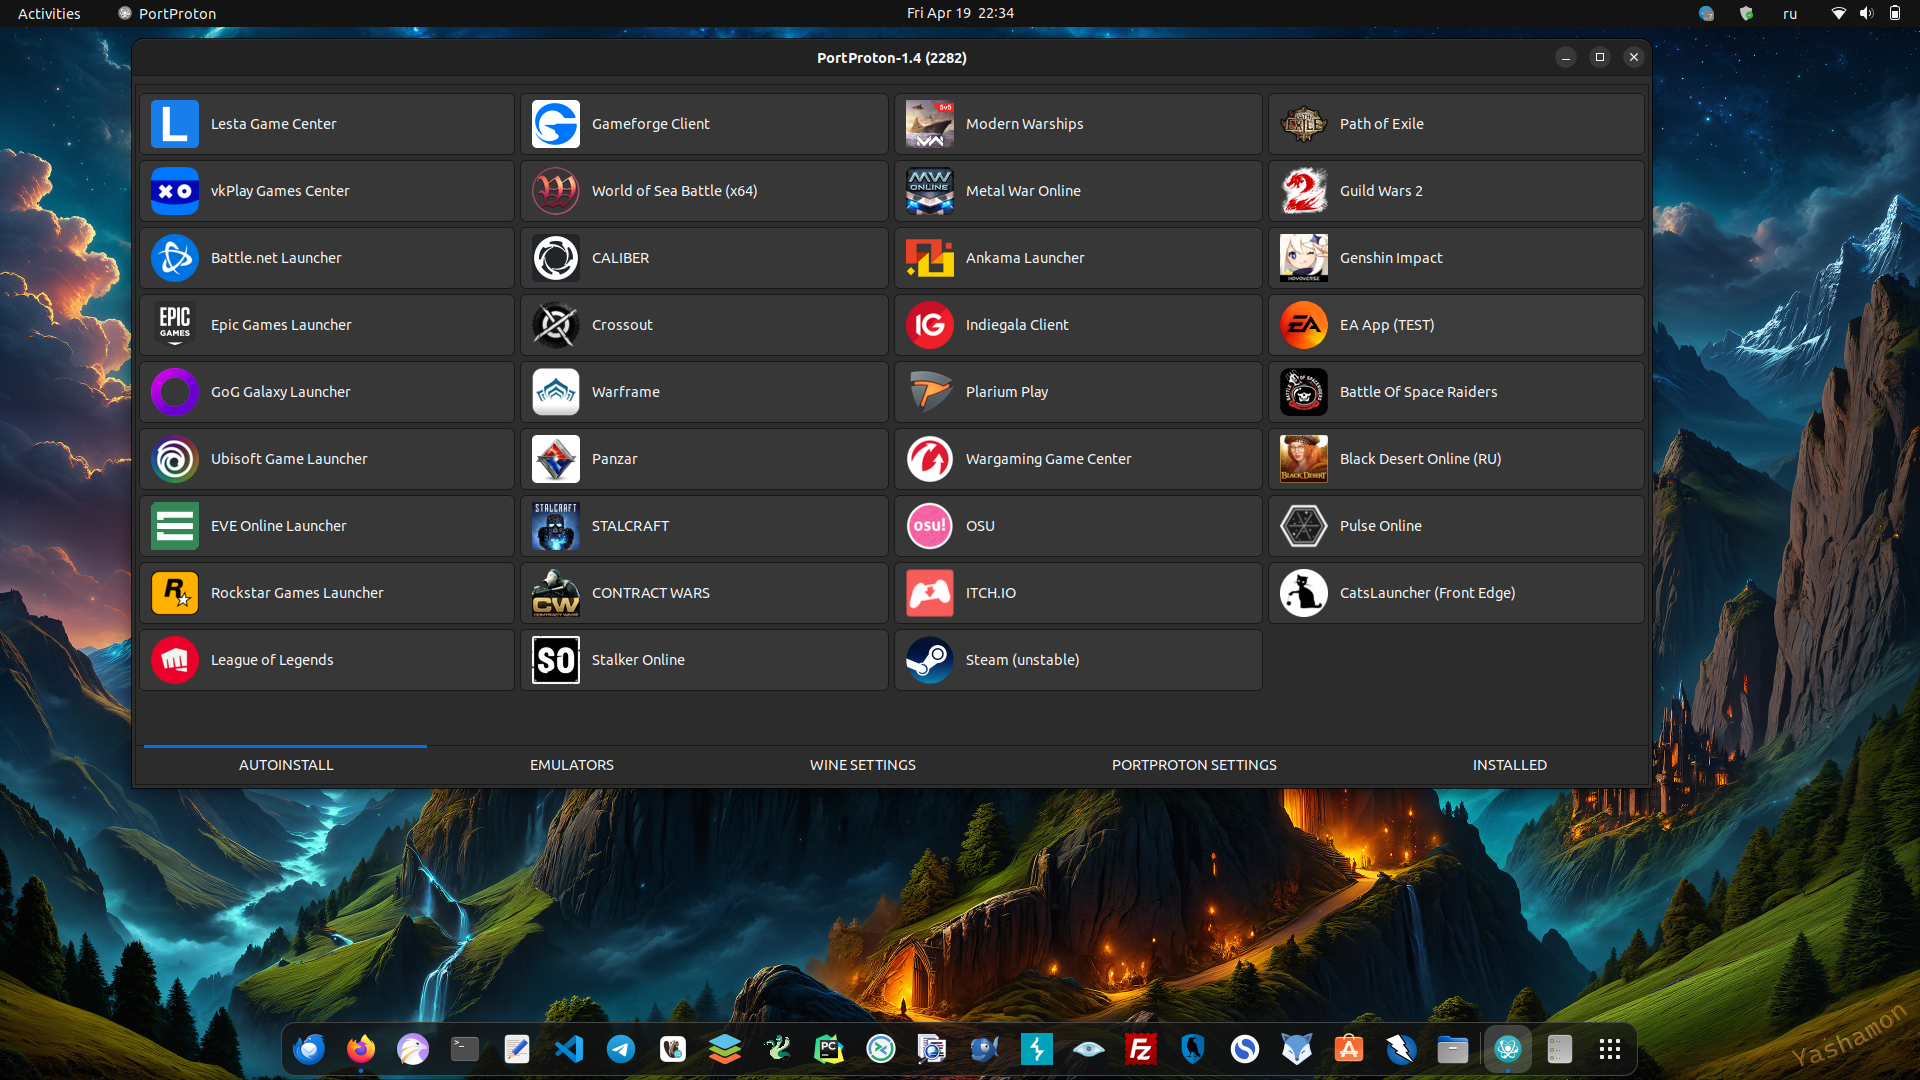The width and height of the screenshot is (1920, 1080).
Task: Click the Crossout icon
Action: click(556, 325)
